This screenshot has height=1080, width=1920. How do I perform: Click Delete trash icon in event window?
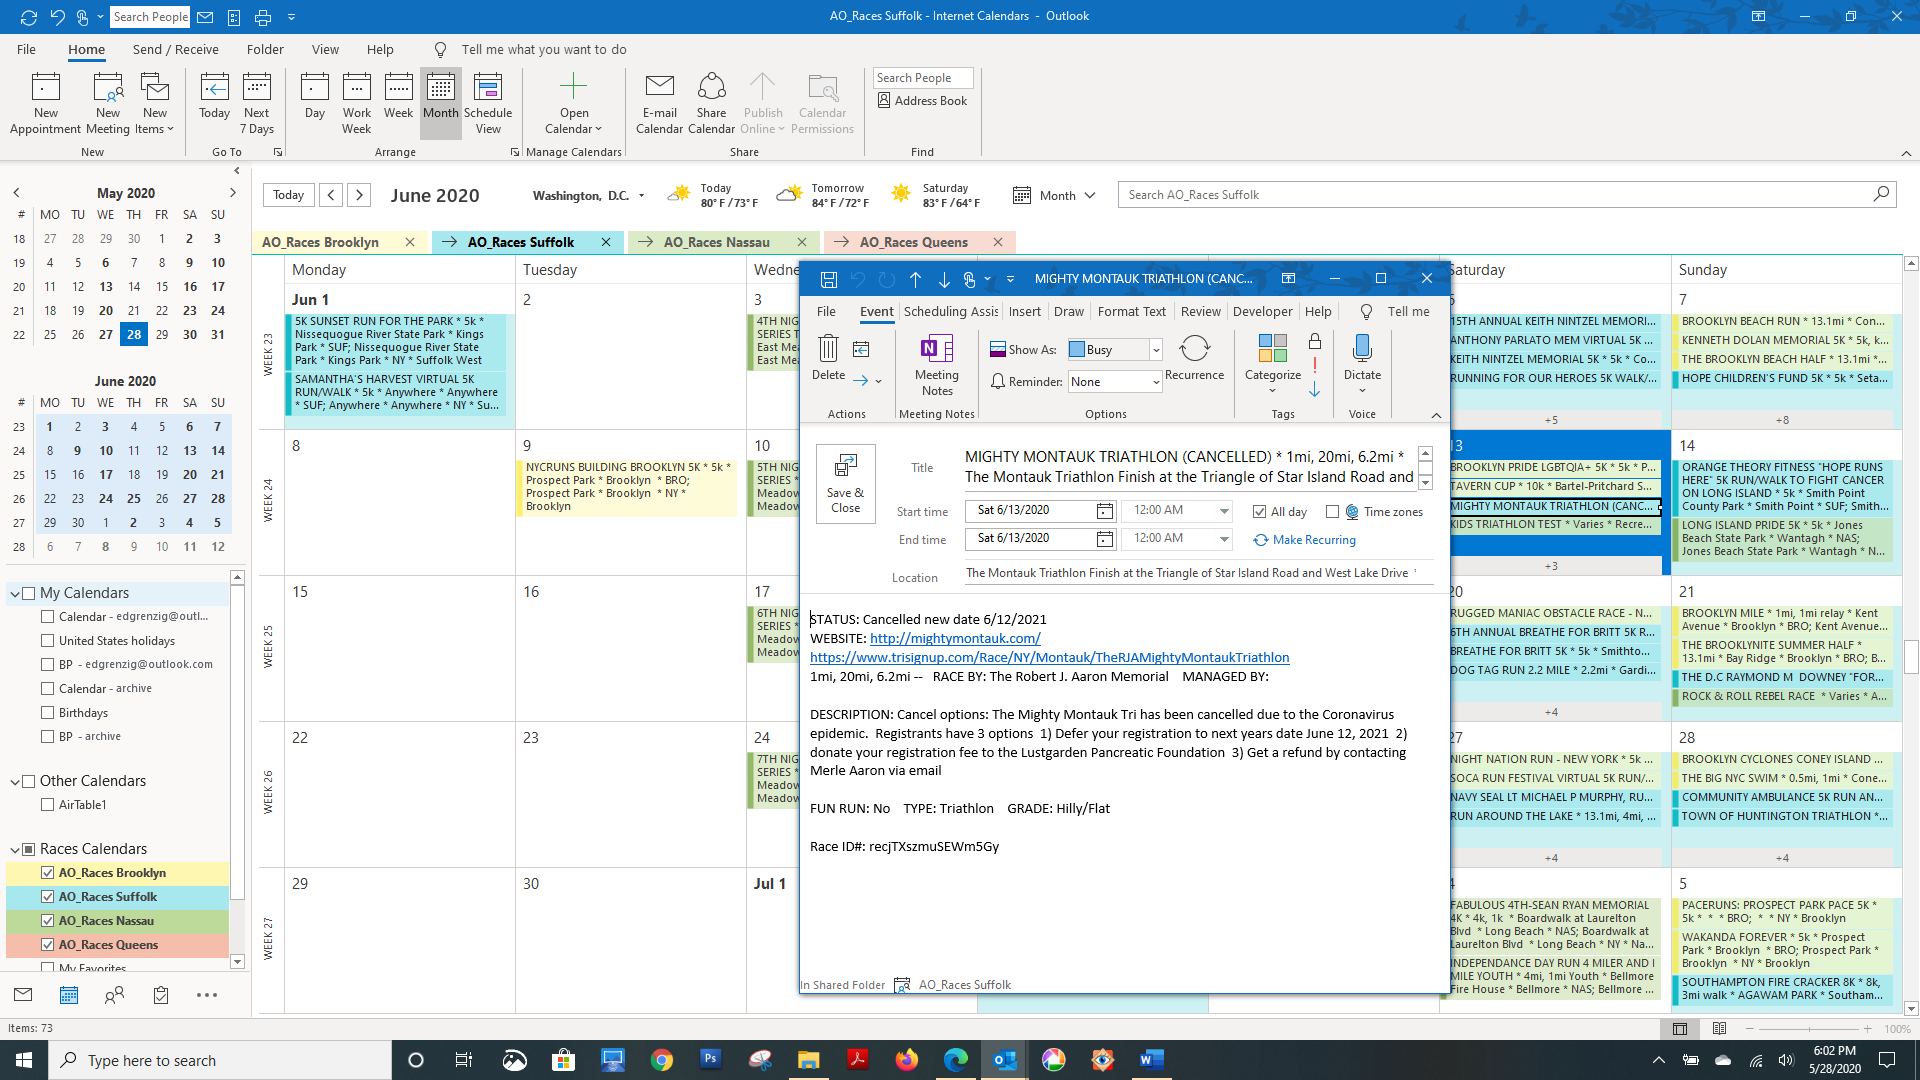(828, 350)
